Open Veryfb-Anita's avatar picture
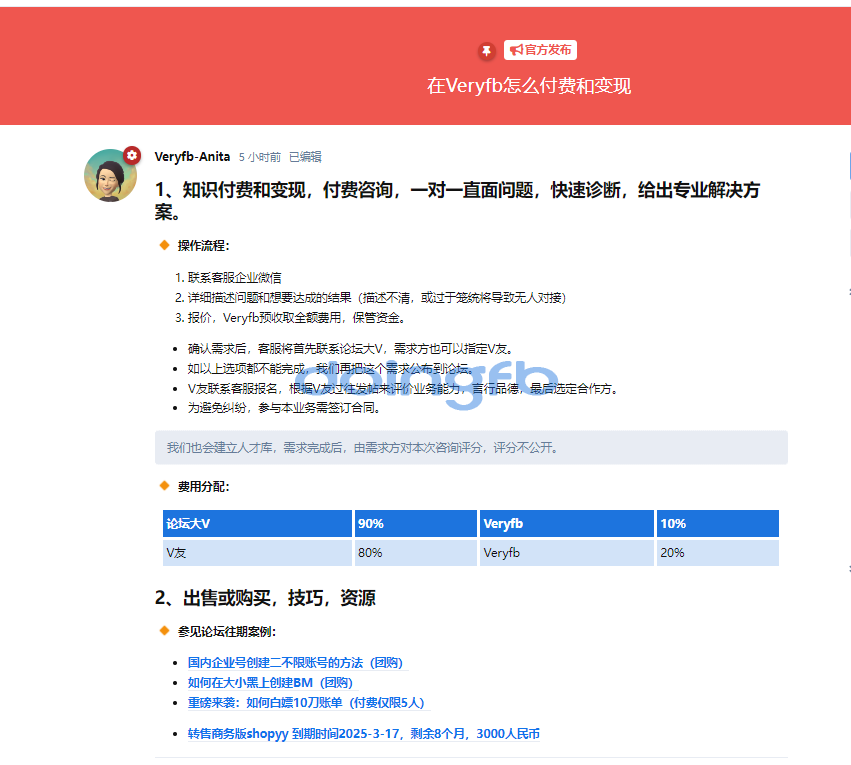The image size is (851, 765). (x=111, y=175)
